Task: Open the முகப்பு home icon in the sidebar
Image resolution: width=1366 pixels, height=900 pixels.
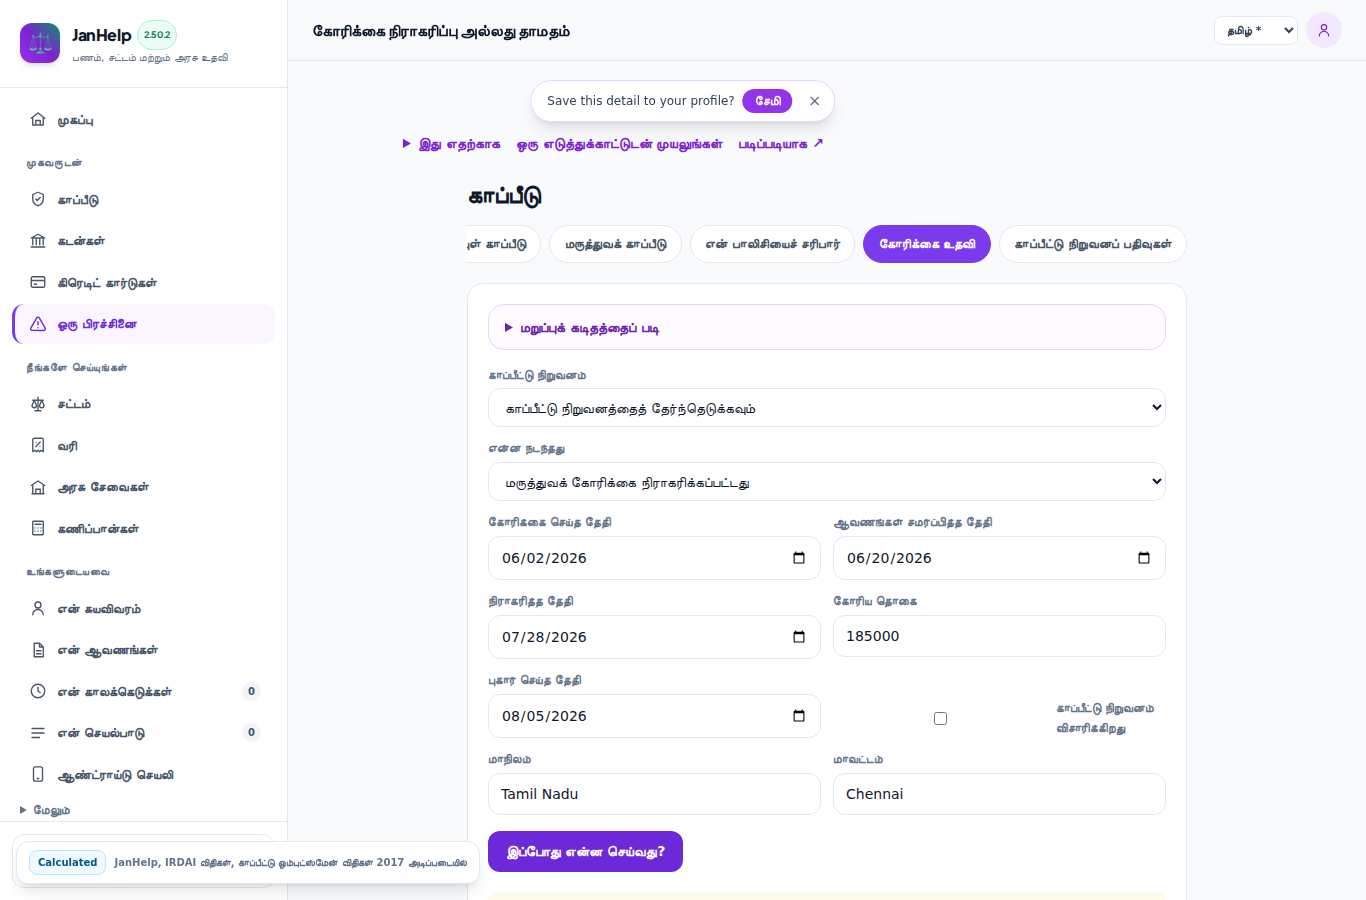Action: [x=38, y=119]
